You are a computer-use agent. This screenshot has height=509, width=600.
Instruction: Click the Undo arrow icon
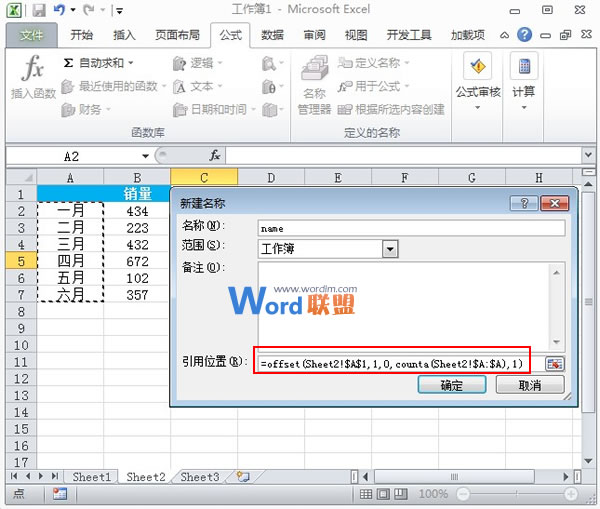(x=59, y=10)
